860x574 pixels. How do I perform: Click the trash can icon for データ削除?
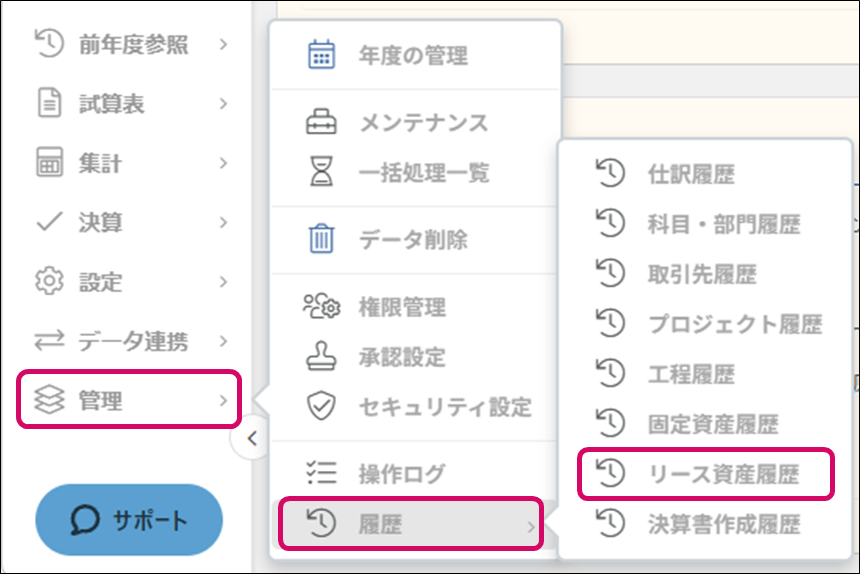[321, 240]
